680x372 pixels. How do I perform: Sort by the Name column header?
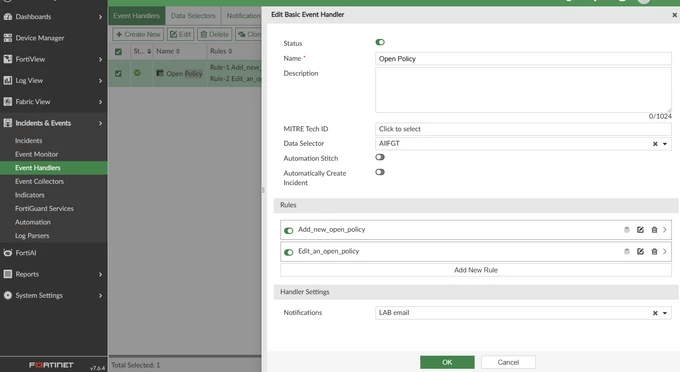[x=168, y=51]
